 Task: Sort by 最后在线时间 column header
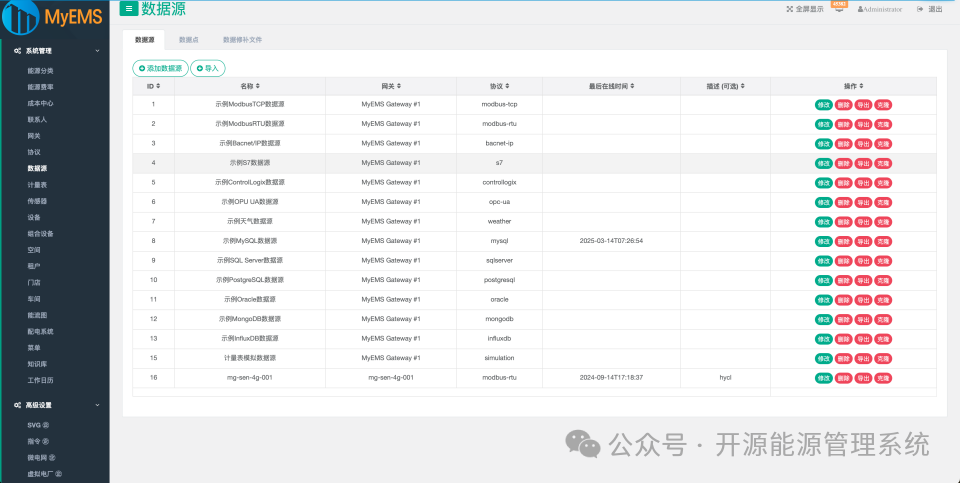[x=611, y=86]
